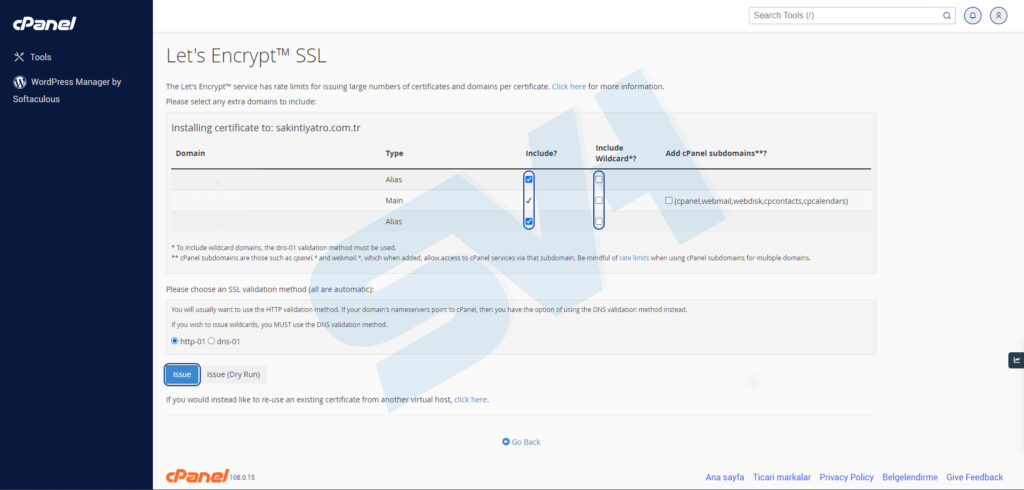Toggle Include checkbox for first Alias row
This screenshot has height=490, width=1024.
(x=529, y=179)
